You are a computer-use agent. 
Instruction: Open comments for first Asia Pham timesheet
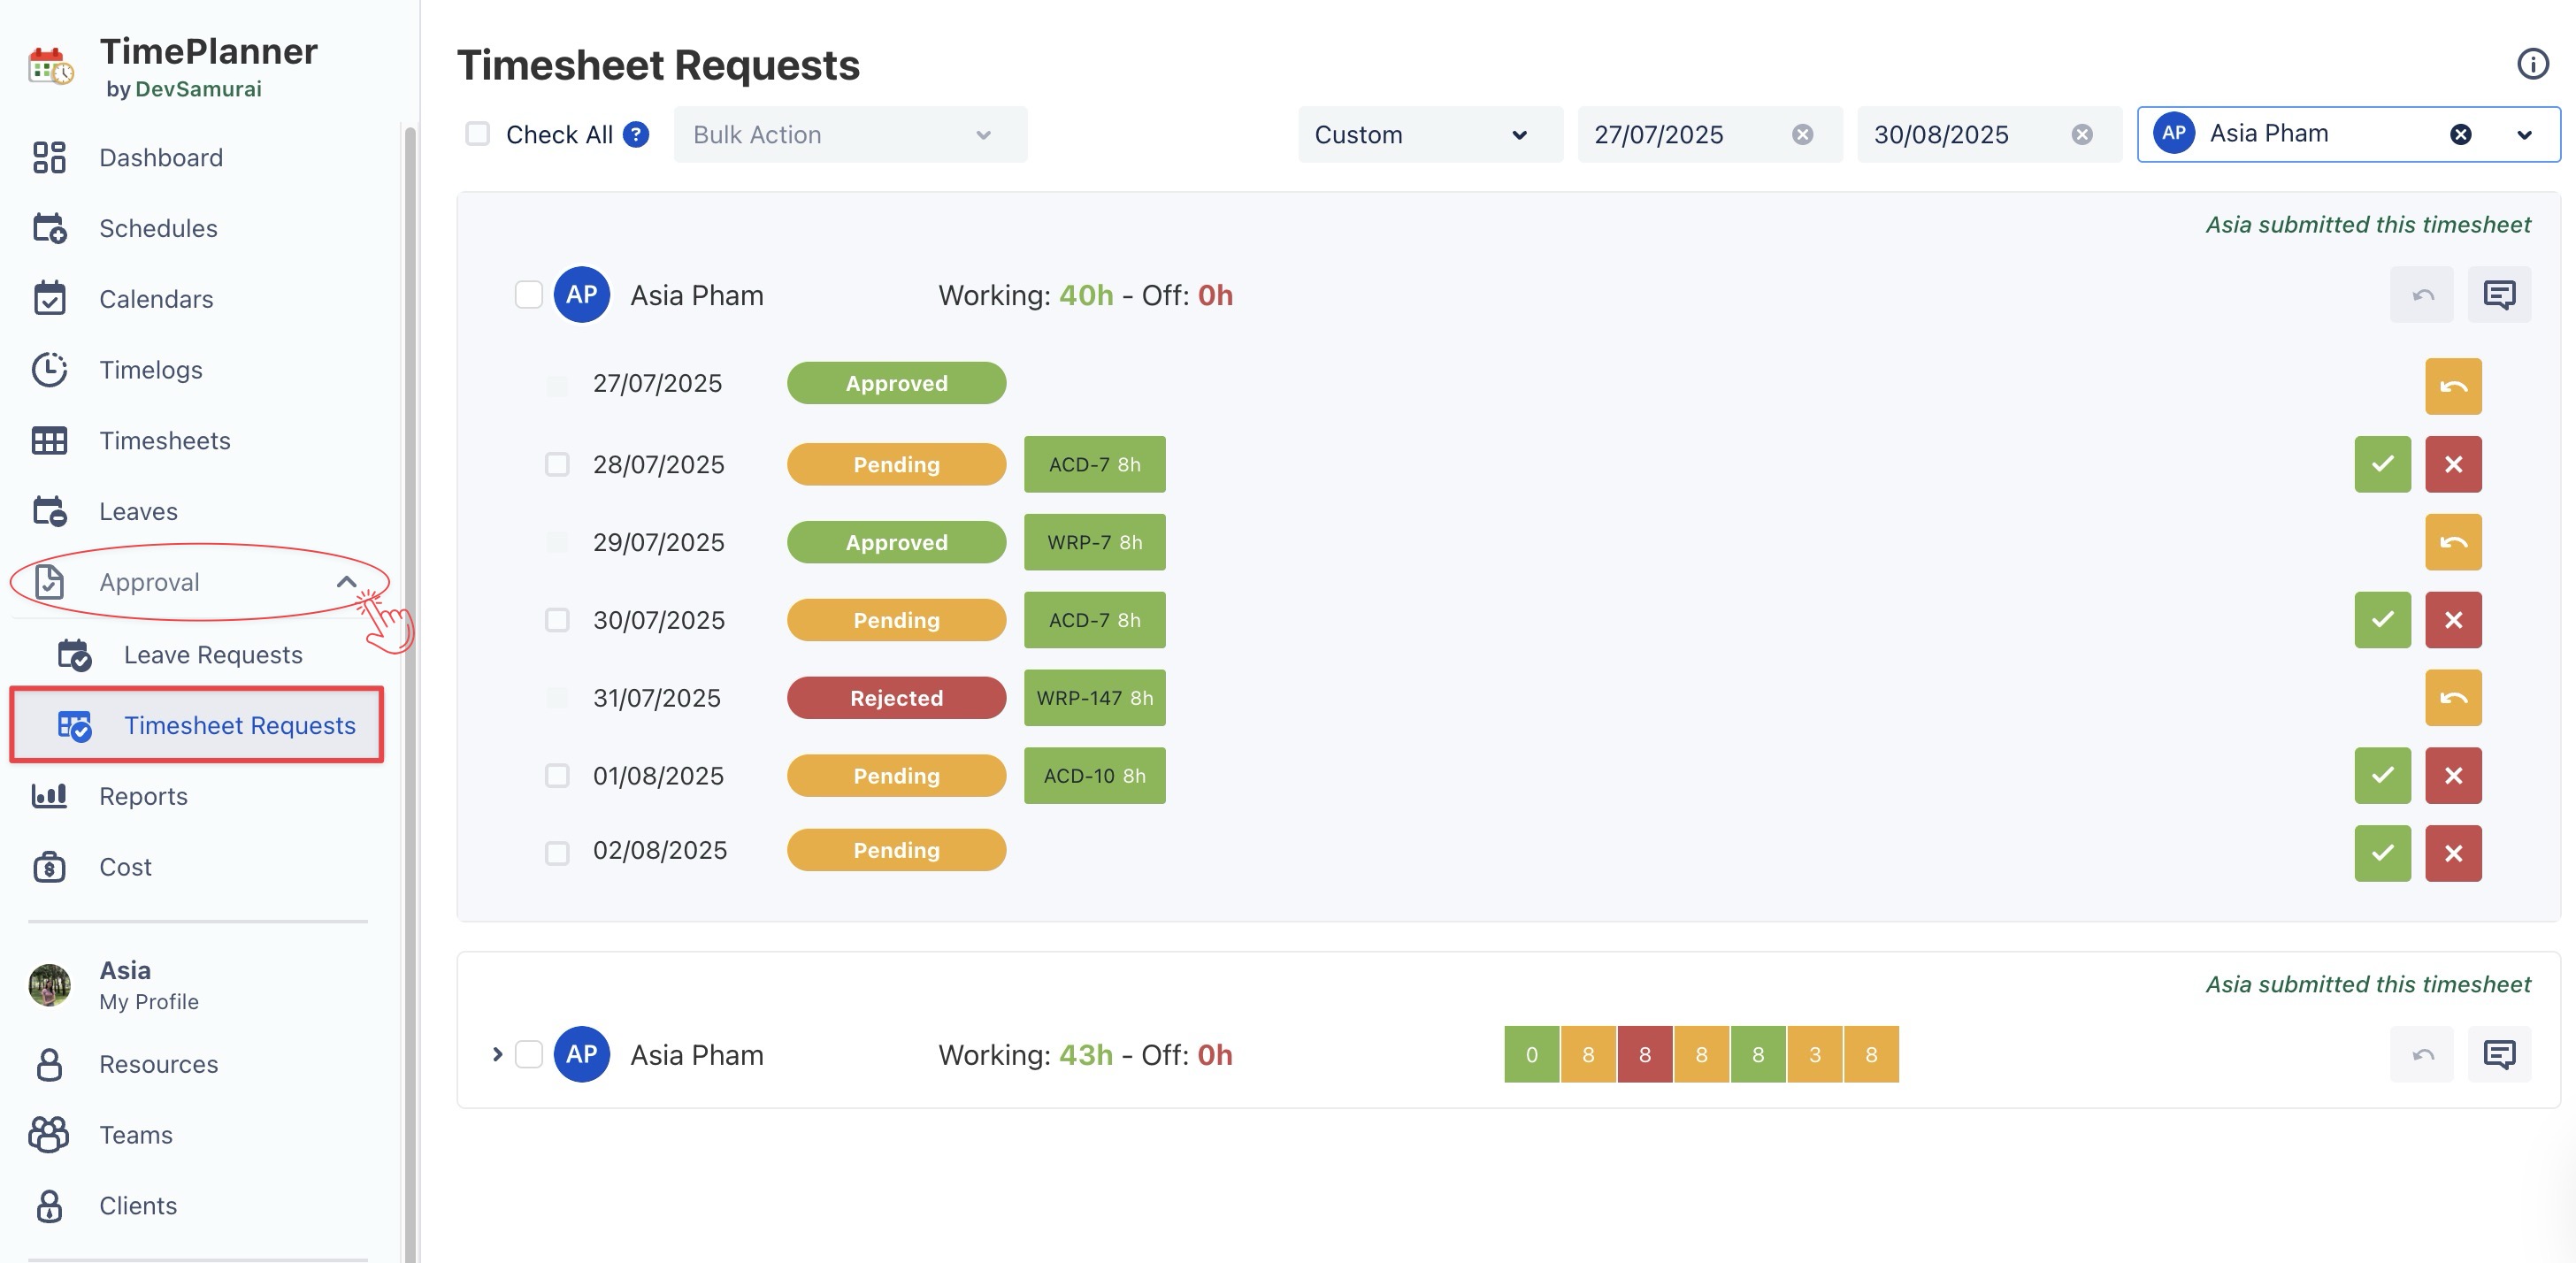click(2498, 295)
